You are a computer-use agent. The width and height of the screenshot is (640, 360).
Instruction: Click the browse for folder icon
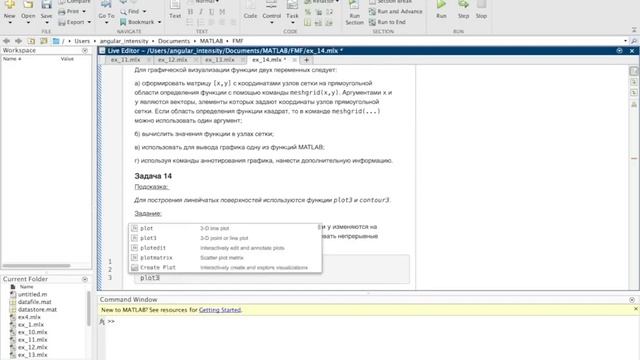click(44, 41)
